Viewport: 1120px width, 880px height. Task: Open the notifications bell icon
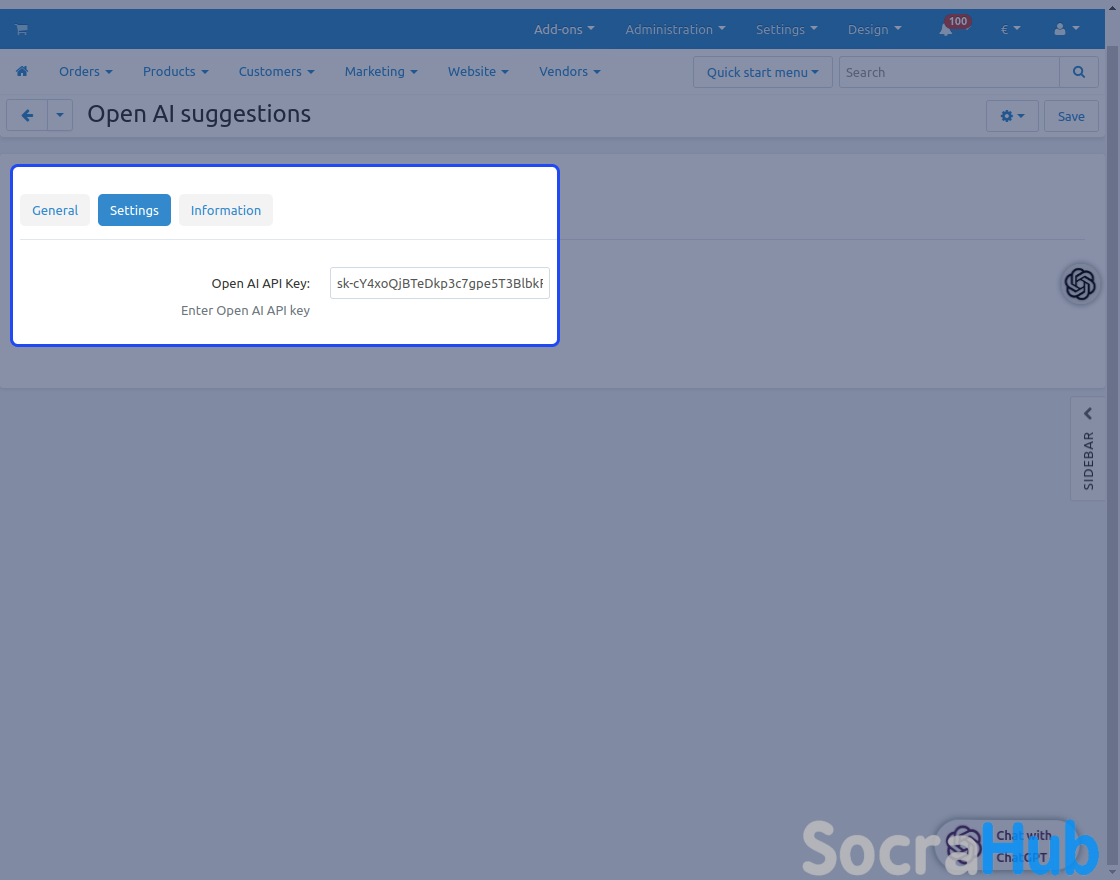(946, 30)
